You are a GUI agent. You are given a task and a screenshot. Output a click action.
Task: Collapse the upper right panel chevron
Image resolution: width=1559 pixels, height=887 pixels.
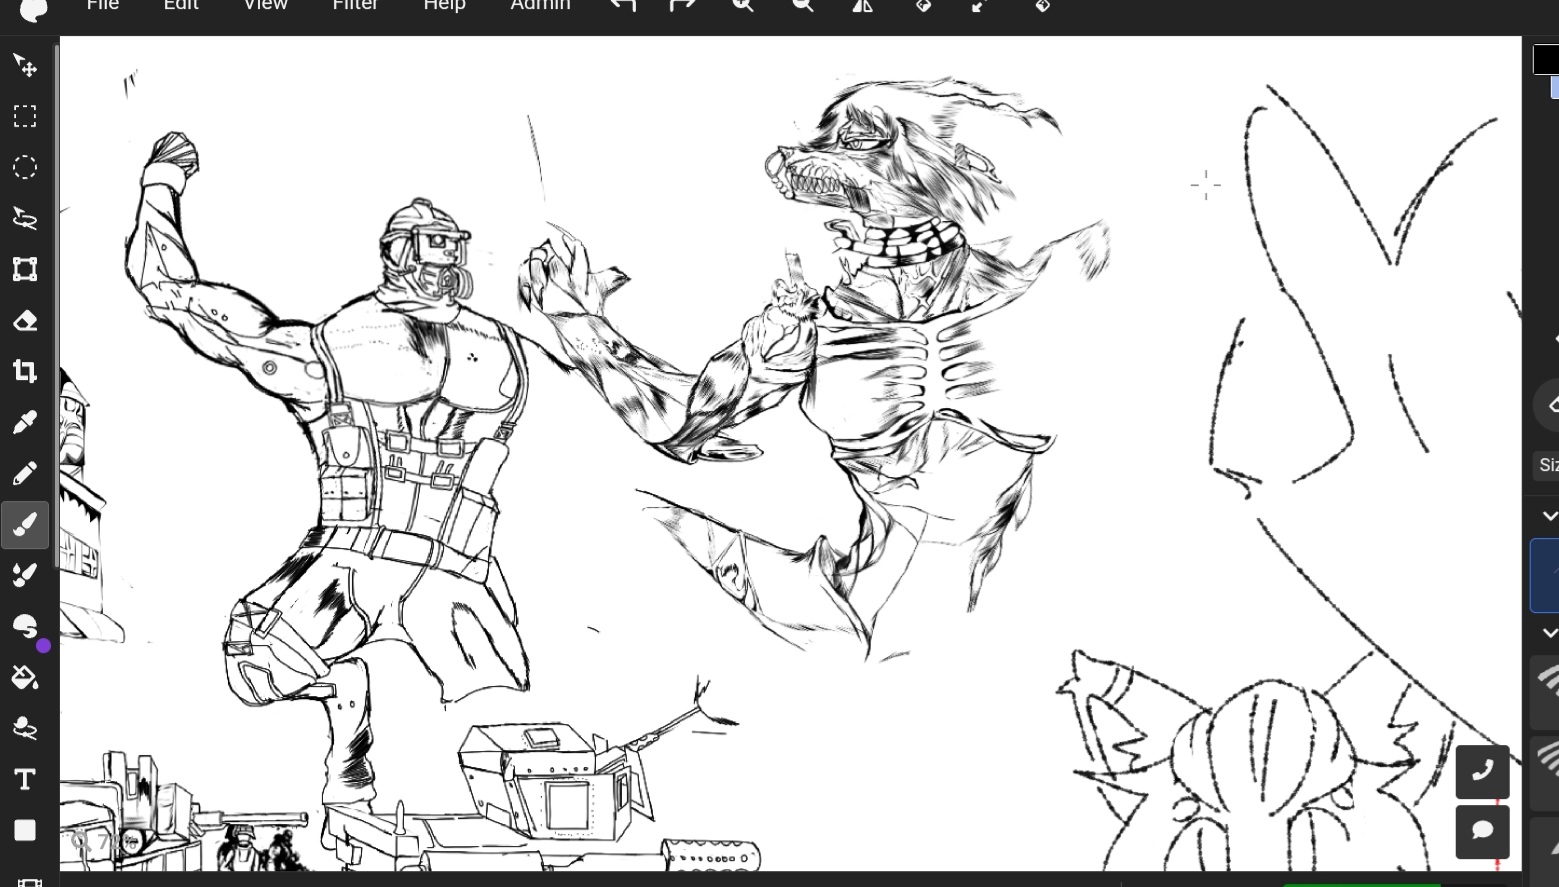tap(1549, 516)
